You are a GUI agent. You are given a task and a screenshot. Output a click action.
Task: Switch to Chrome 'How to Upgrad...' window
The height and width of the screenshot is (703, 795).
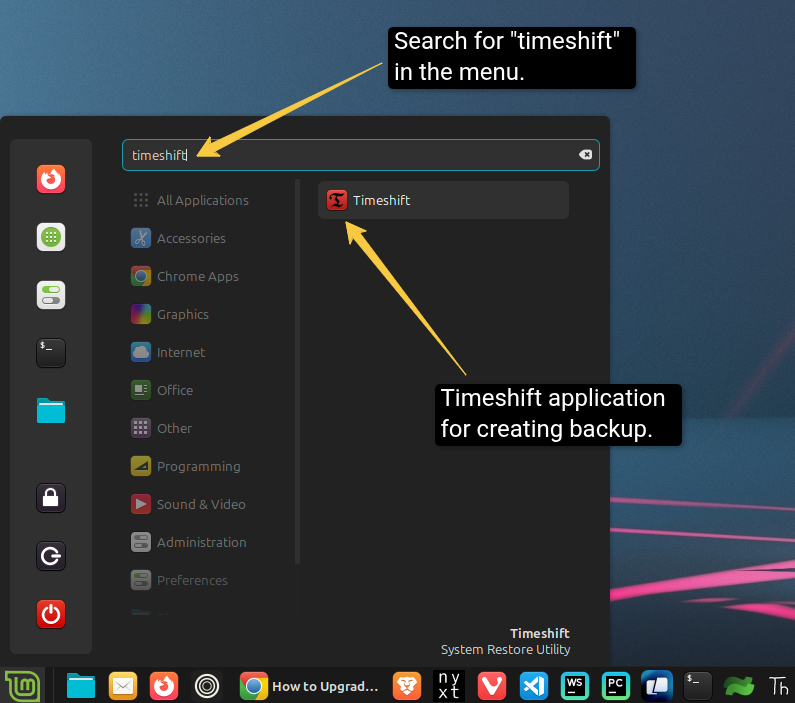pyautogui.click(x=309, y=686)
